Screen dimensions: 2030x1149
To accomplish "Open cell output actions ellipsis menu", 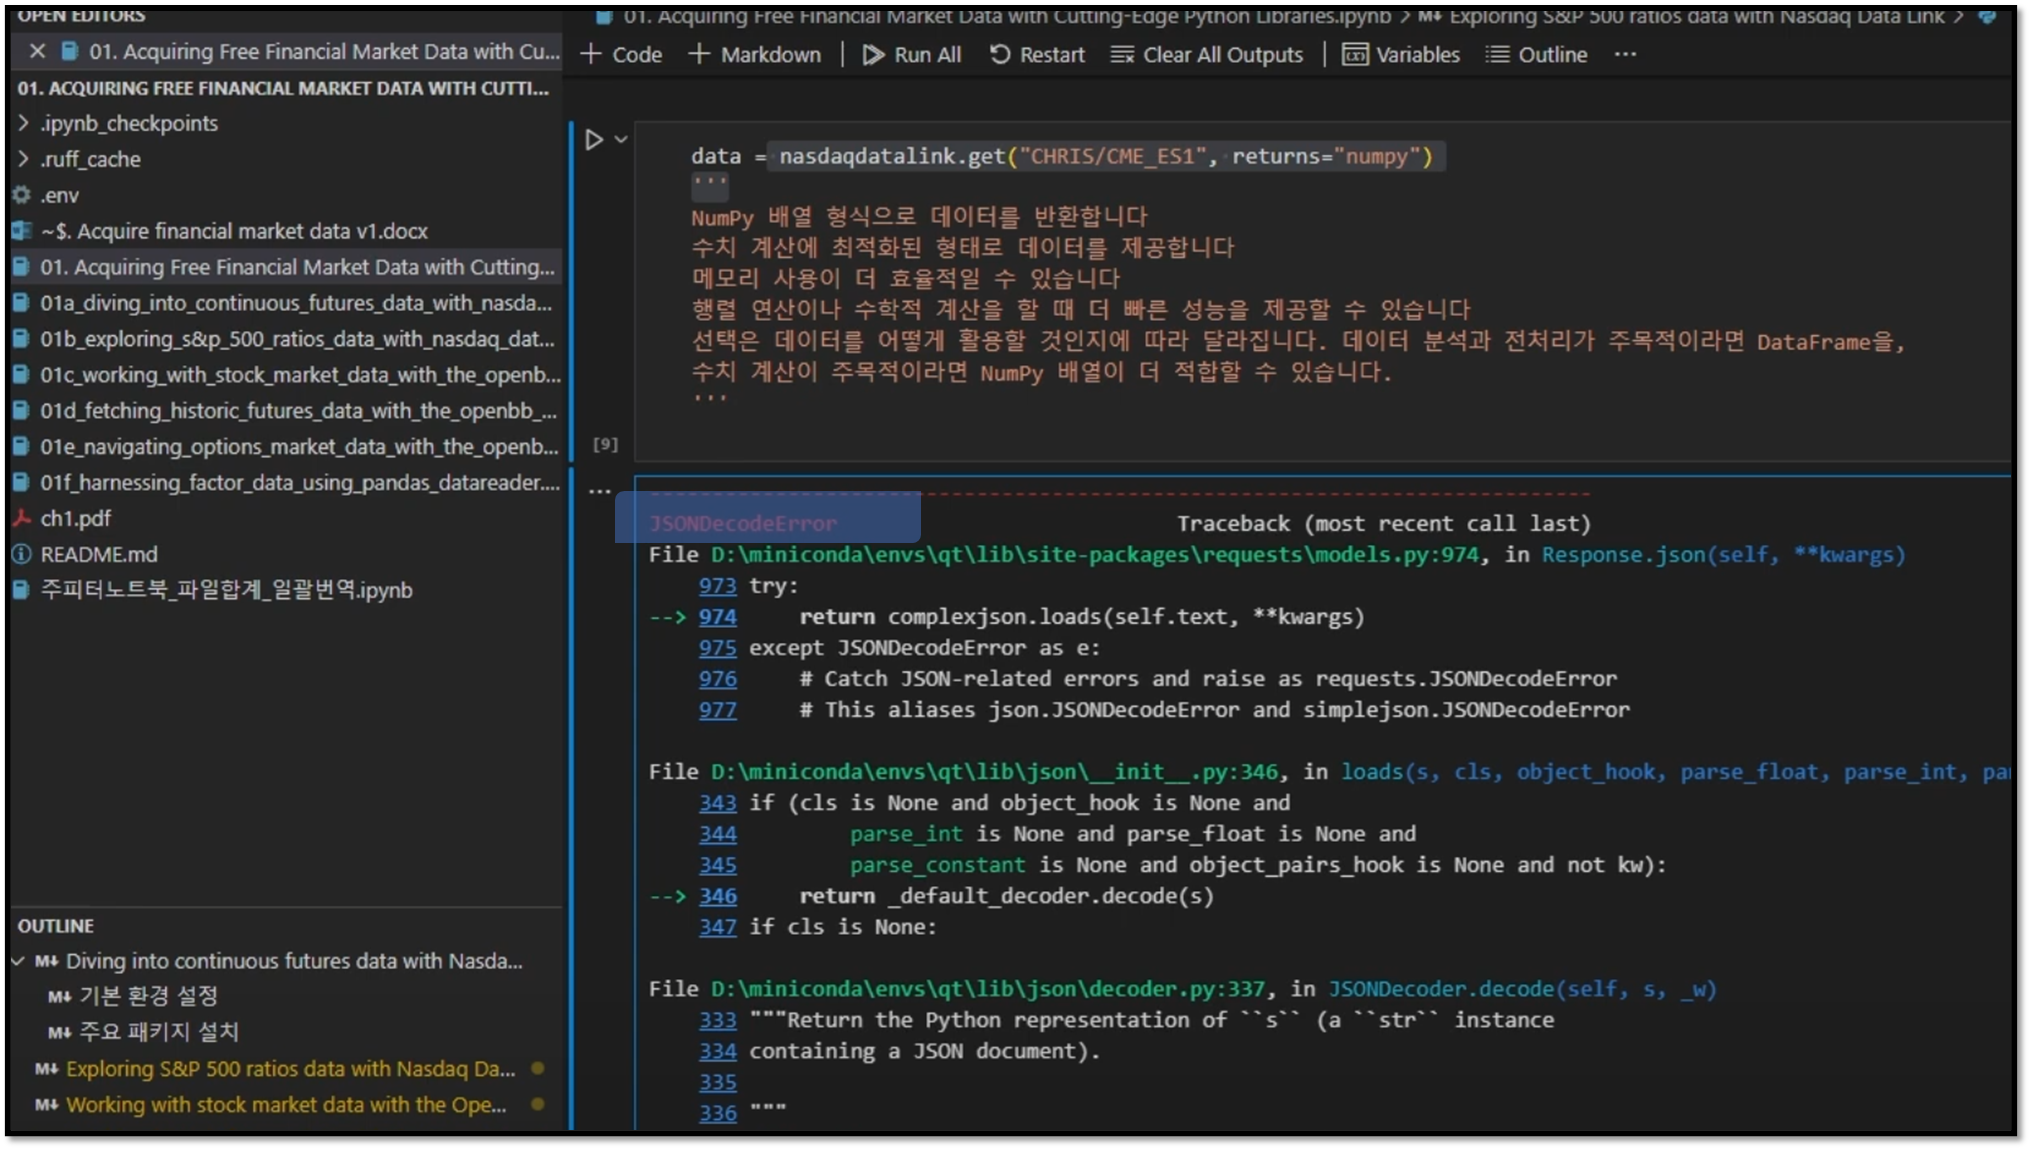I will pyautogui.click(x=599, y=491).
